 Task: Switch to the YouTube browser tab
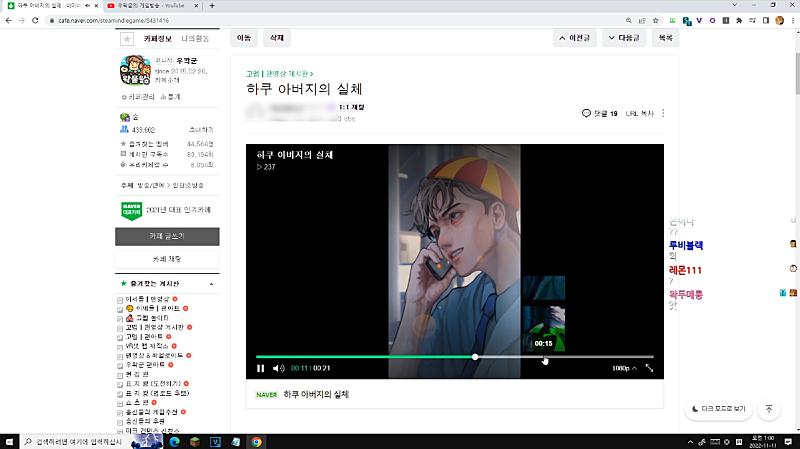[151, 6]
